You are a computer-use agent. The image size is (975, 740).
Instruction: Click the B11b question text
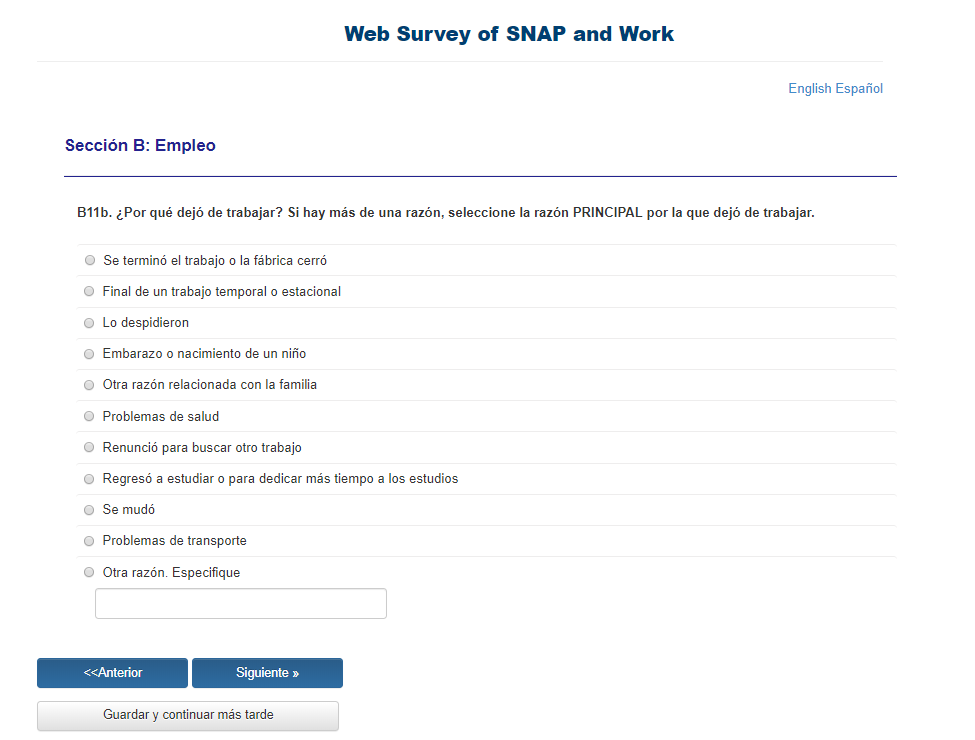[446, 213]
